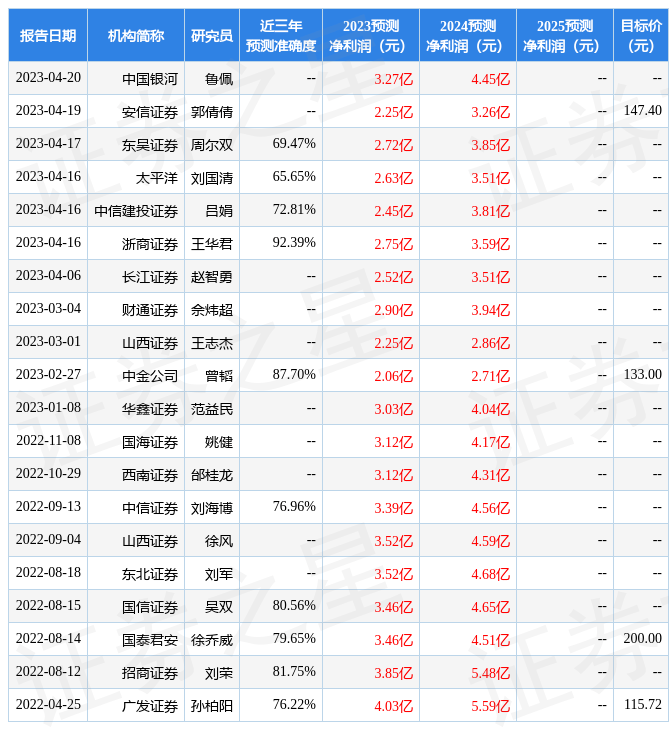Click the 3.27亿 profit forecast
Viewport: 669px width, 730px height.
click(393, 79)
